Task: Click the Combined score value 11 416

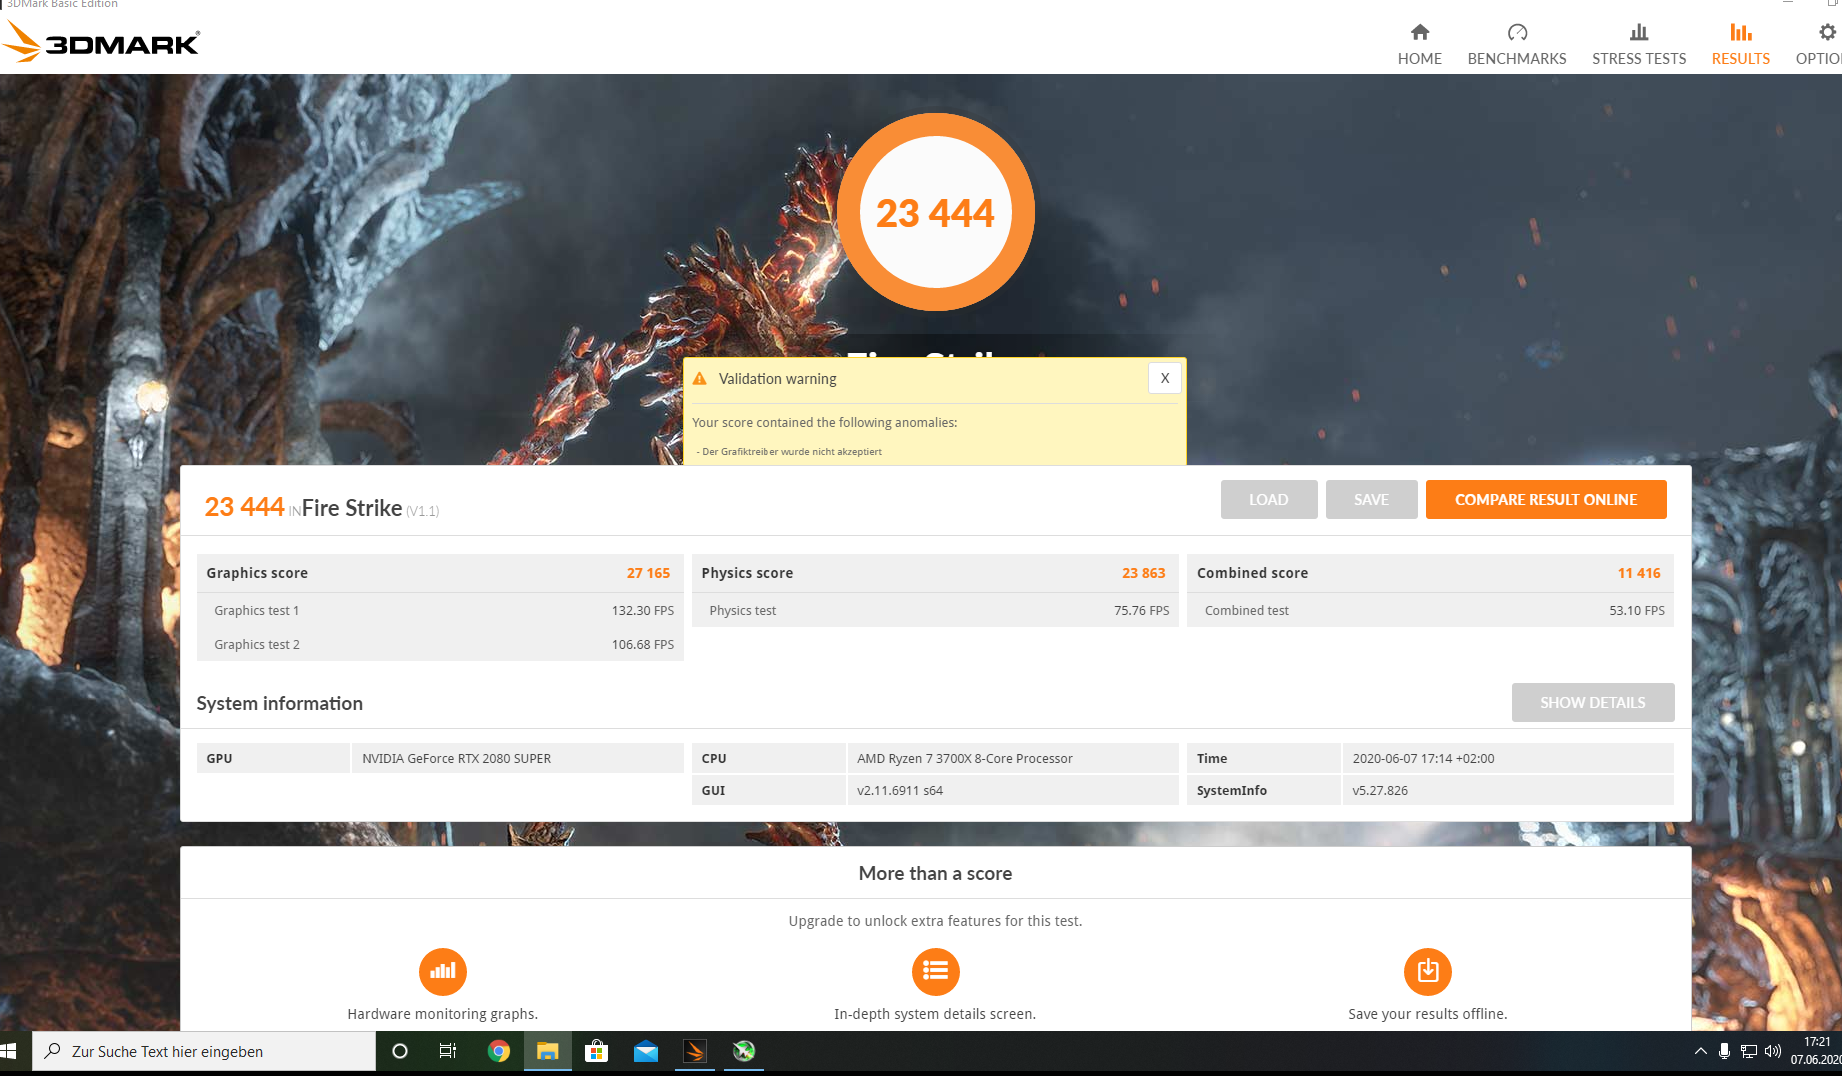Action: (x=1638, y=573)
